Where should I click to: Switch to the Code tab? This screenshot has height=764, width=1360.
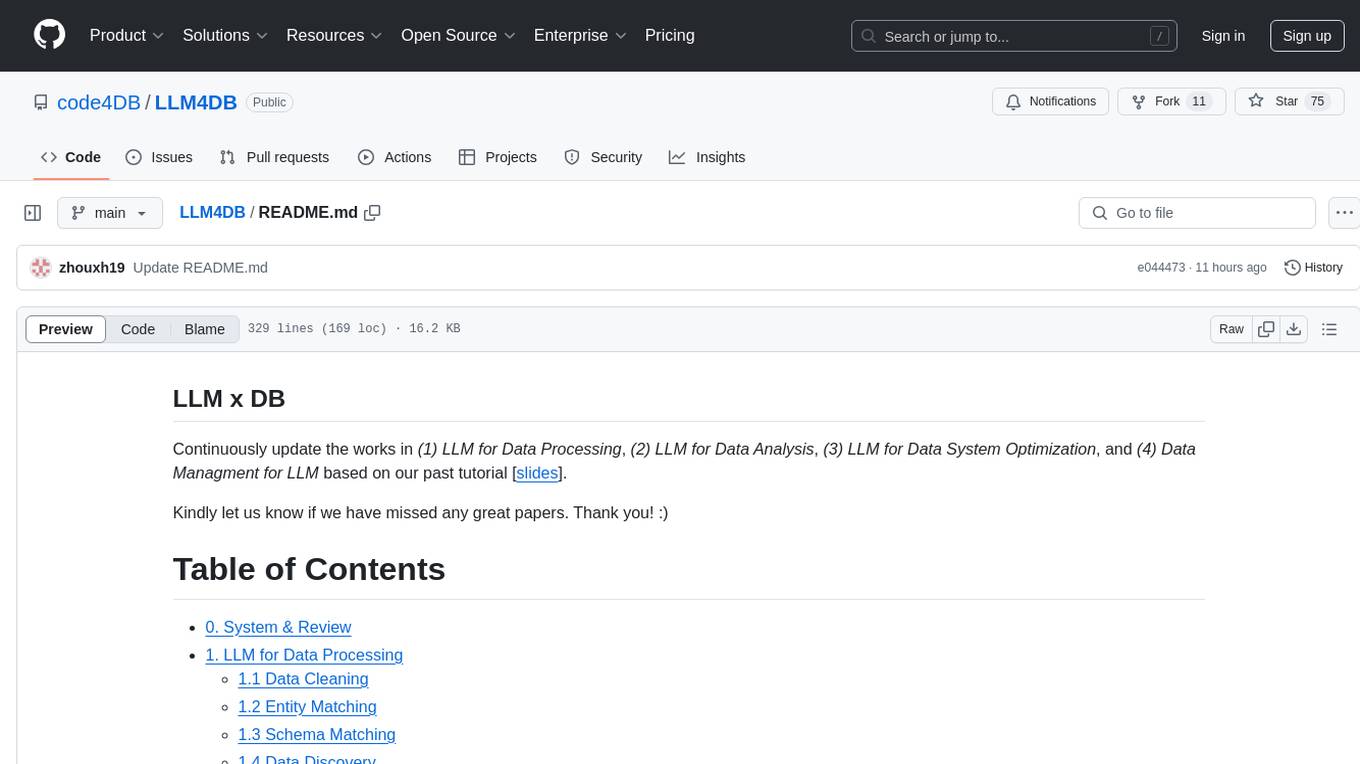point(71,157)
